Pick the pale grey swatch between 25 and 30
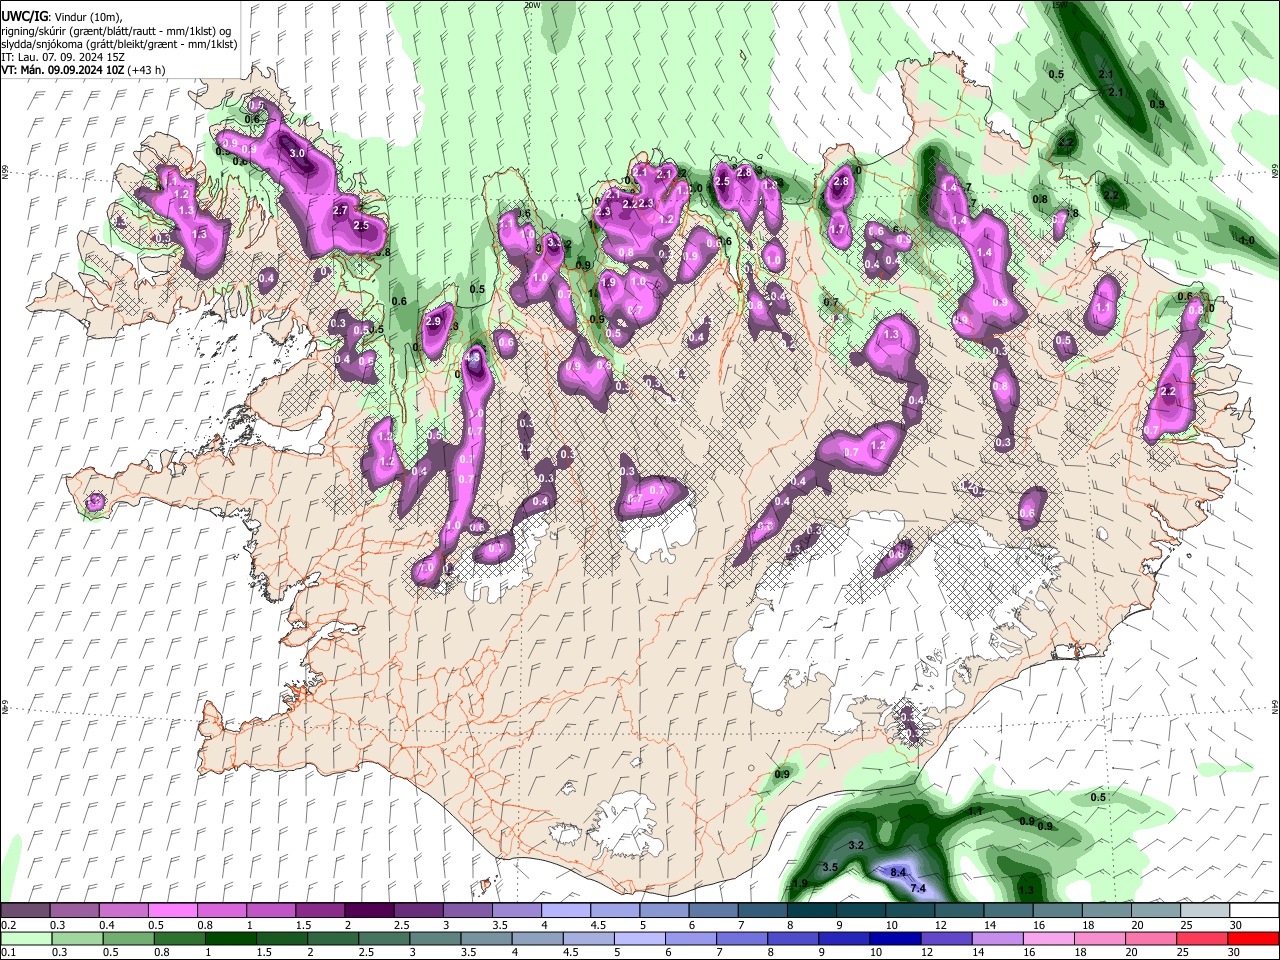Screen dimensions: 1280x960 [1203, 910]
